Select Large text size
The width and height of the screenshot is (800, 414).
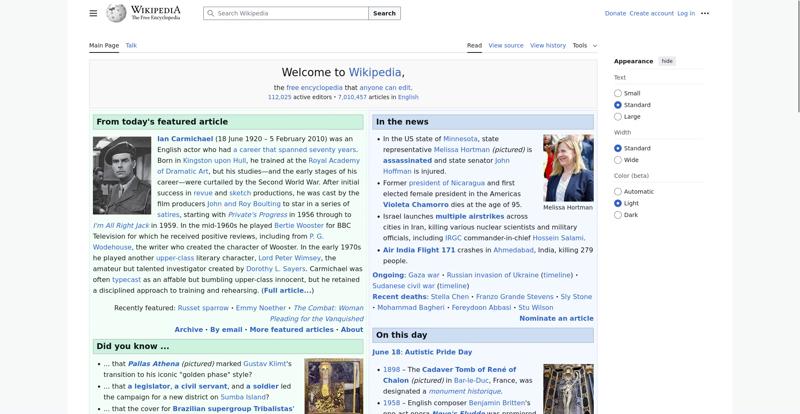coord(618,117)
